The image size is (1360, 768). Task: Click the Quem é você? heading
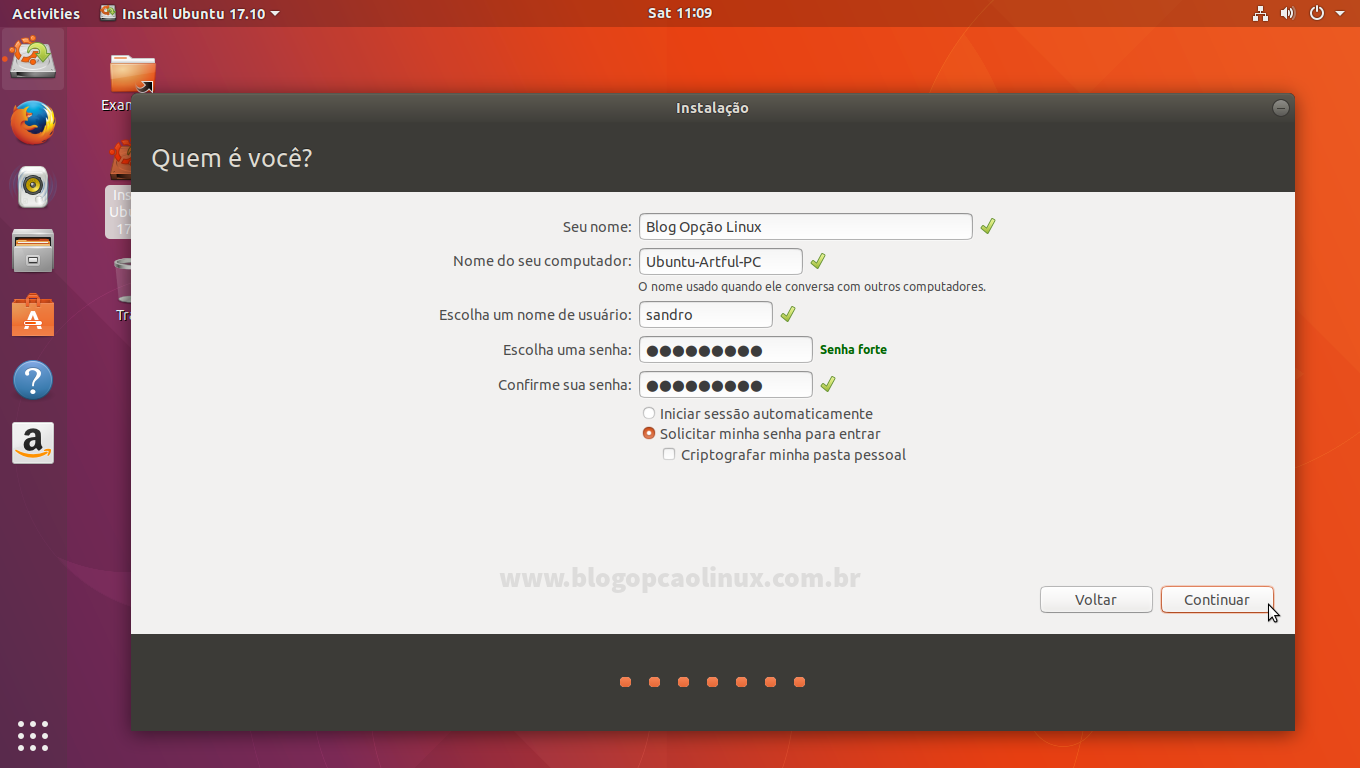[x=232, y=158]
